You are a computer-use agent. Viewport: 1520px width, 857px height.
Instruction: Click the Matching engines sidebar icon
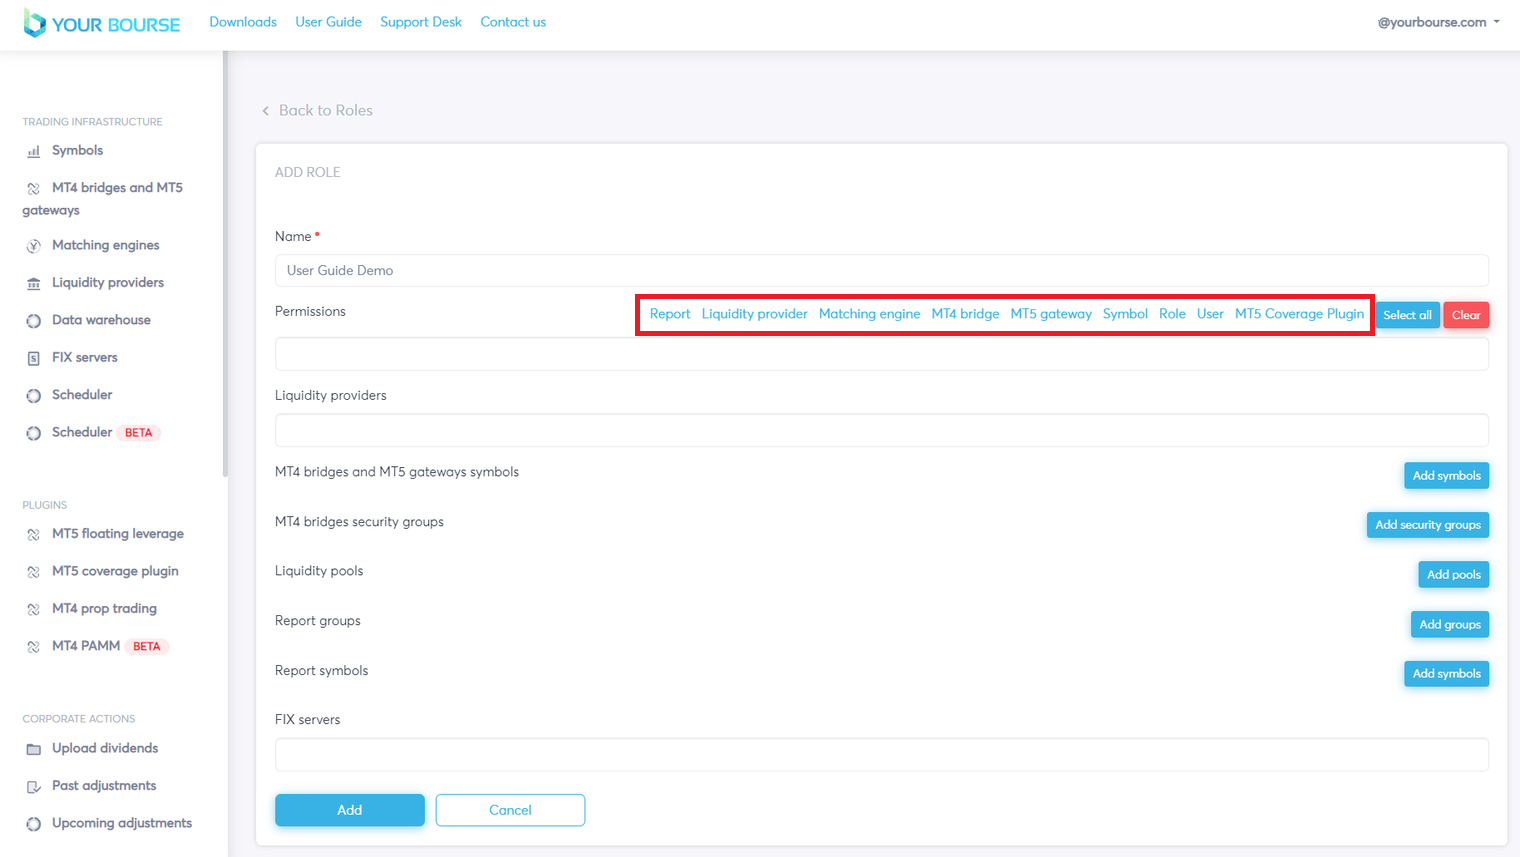click(x=33, y=246)
